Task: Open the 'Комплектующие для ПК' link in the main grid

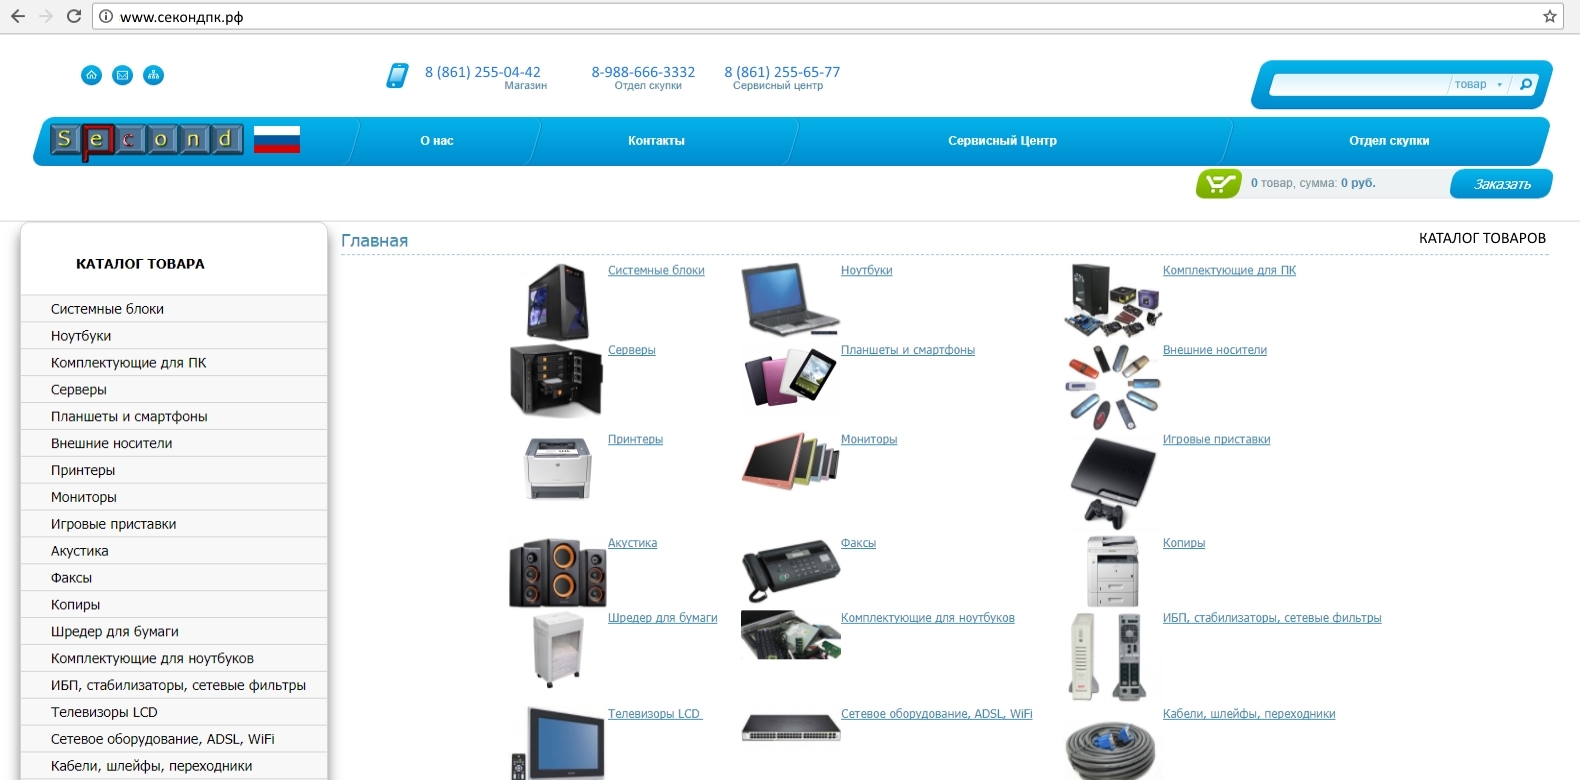Action: [x=1229, y=270]
